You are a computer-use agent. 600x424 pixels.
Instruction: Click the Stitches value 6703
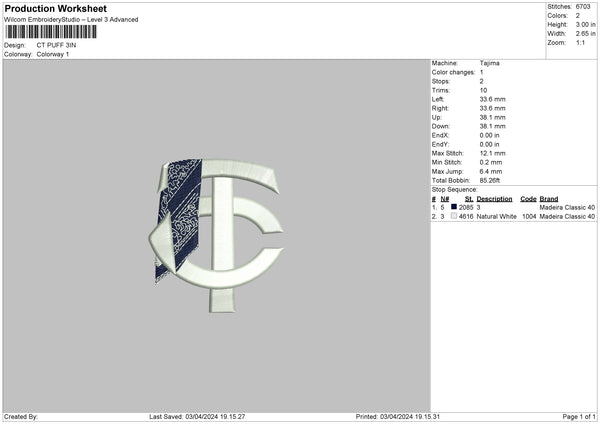click(583, 7)
